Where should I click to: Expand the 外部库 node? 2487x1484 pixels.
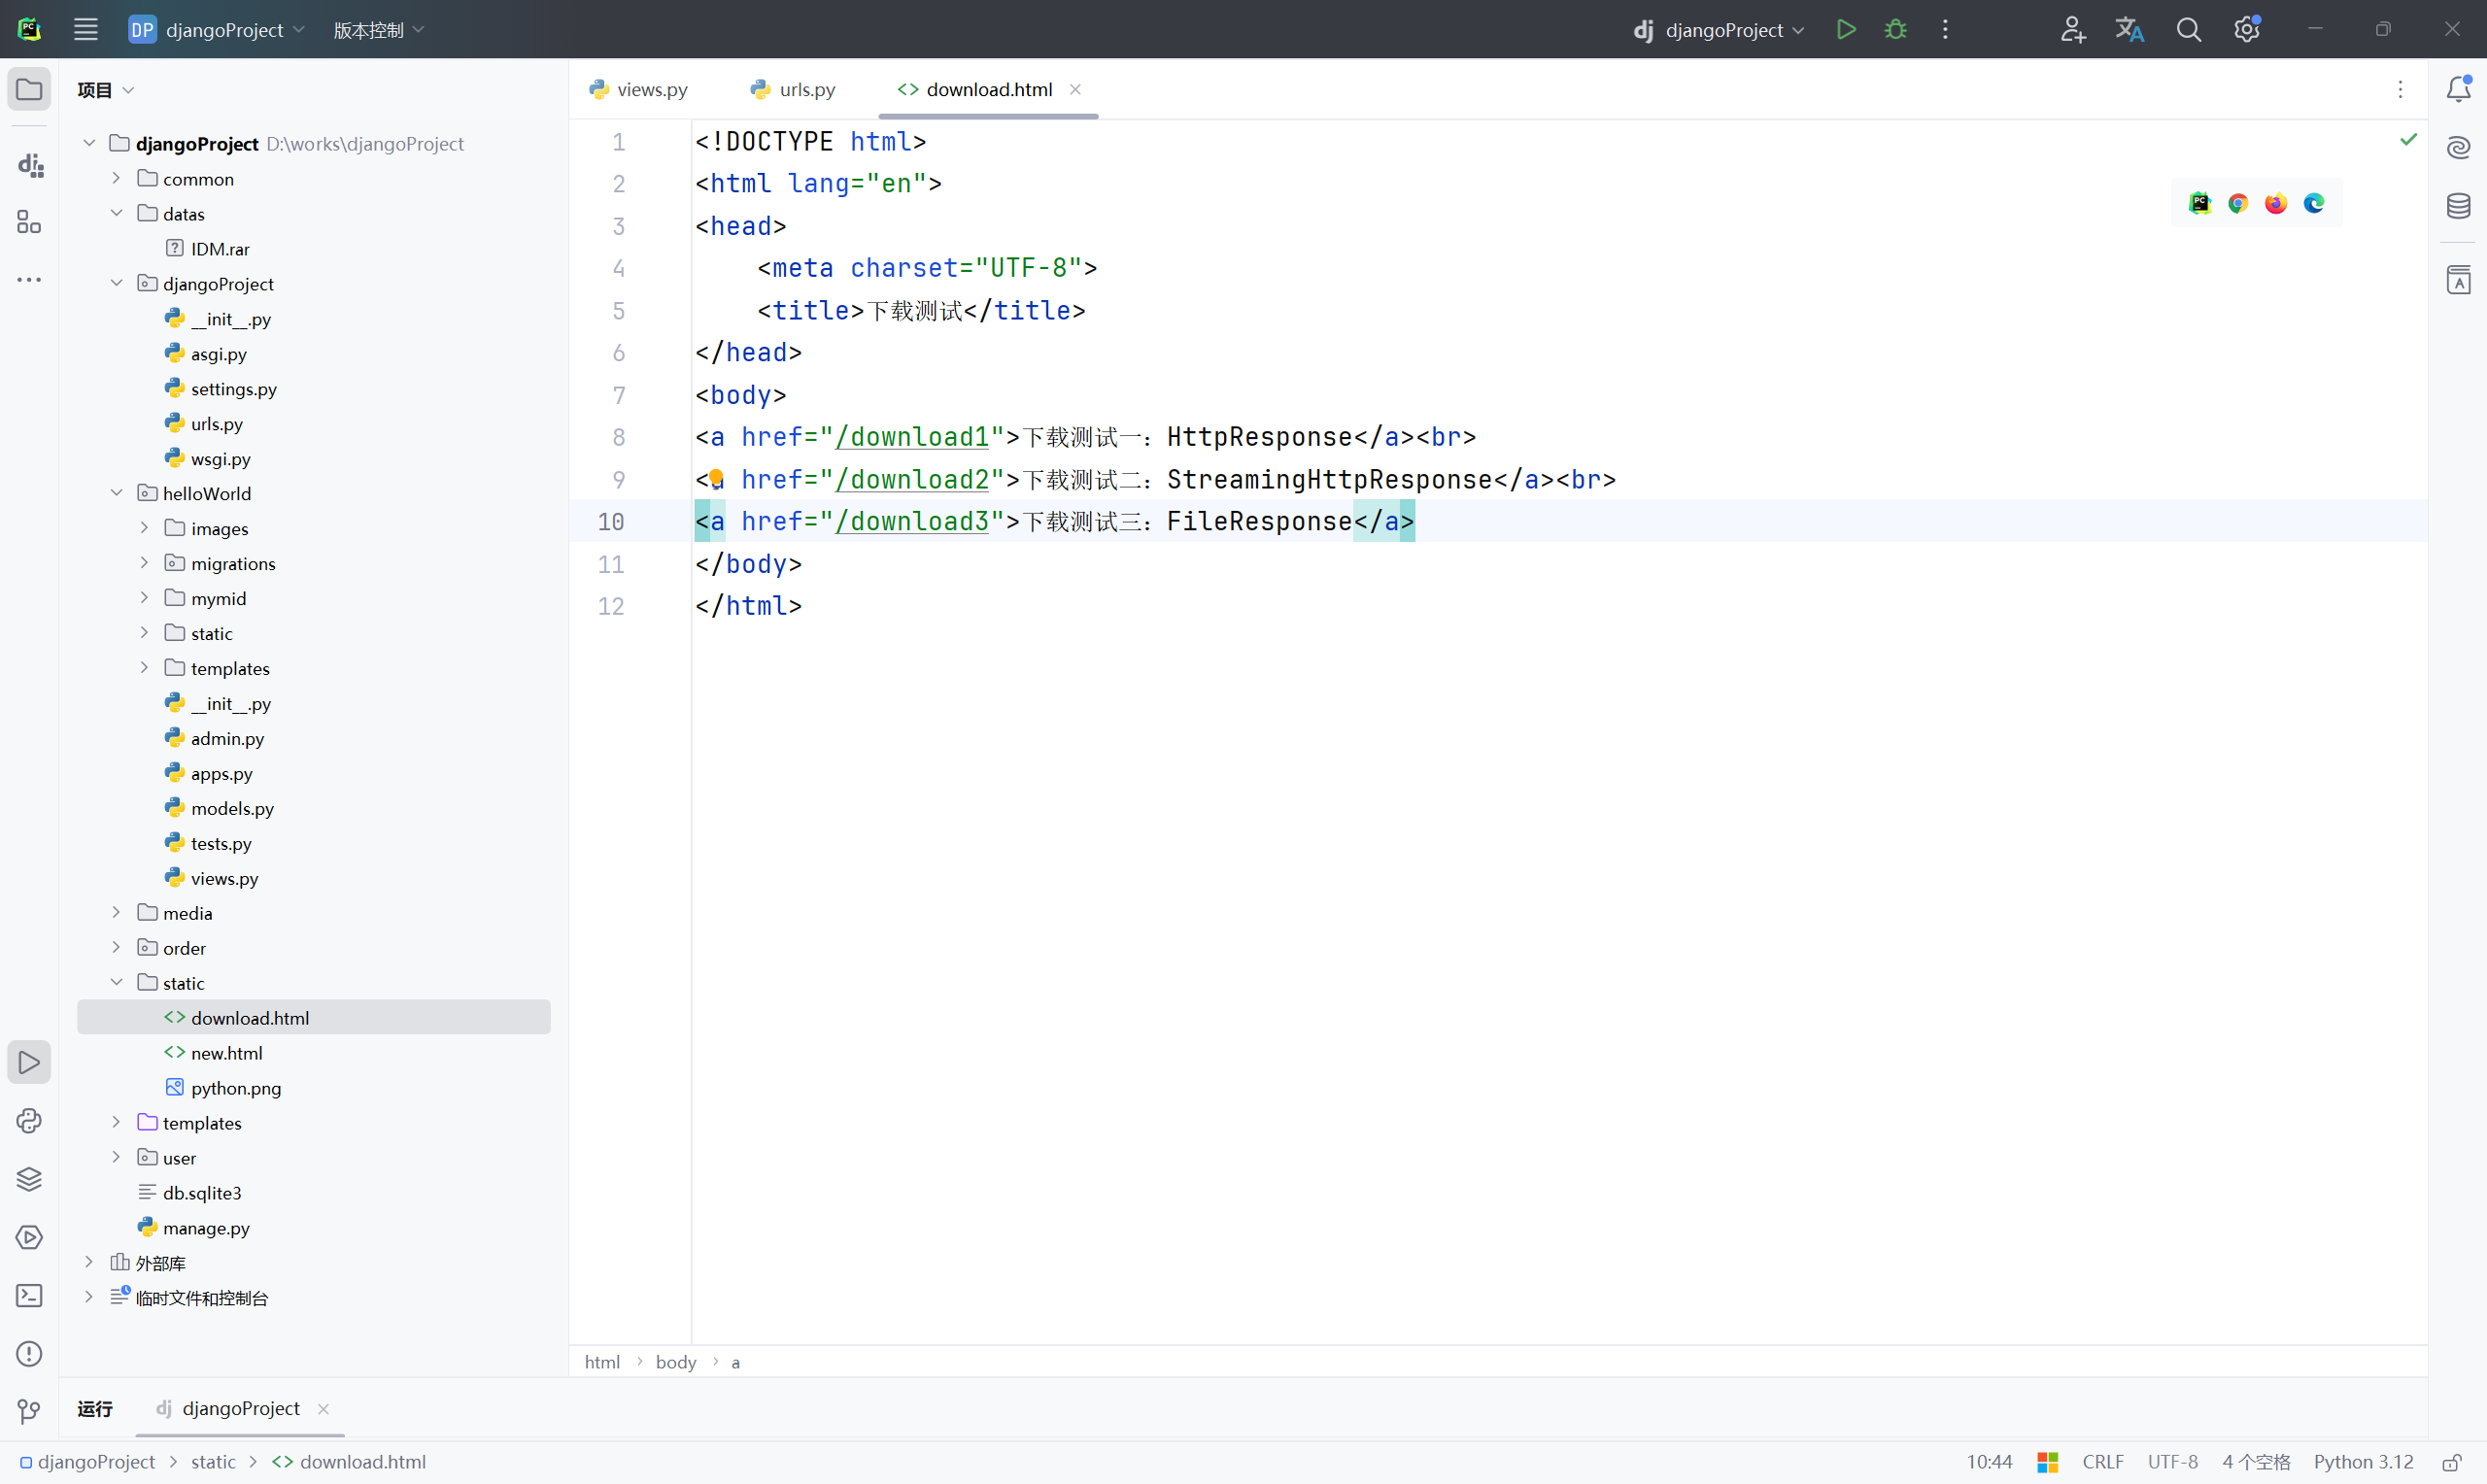pos(88,1262)
